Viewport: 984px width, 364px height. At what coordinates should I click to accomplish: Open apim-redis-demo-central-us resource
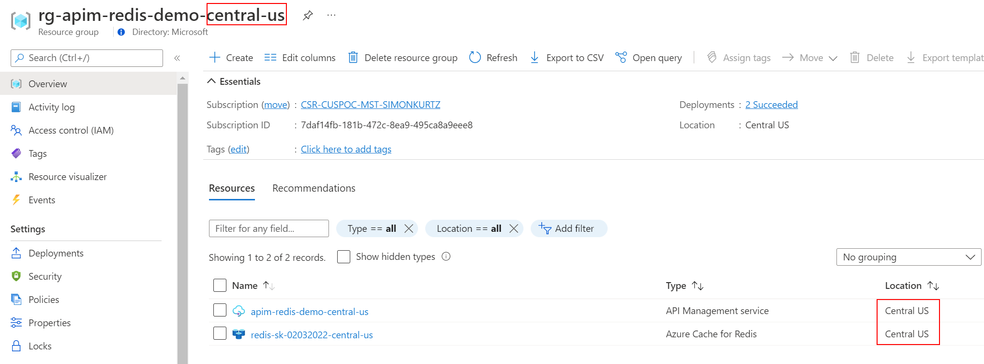click(x=309, y=311)
